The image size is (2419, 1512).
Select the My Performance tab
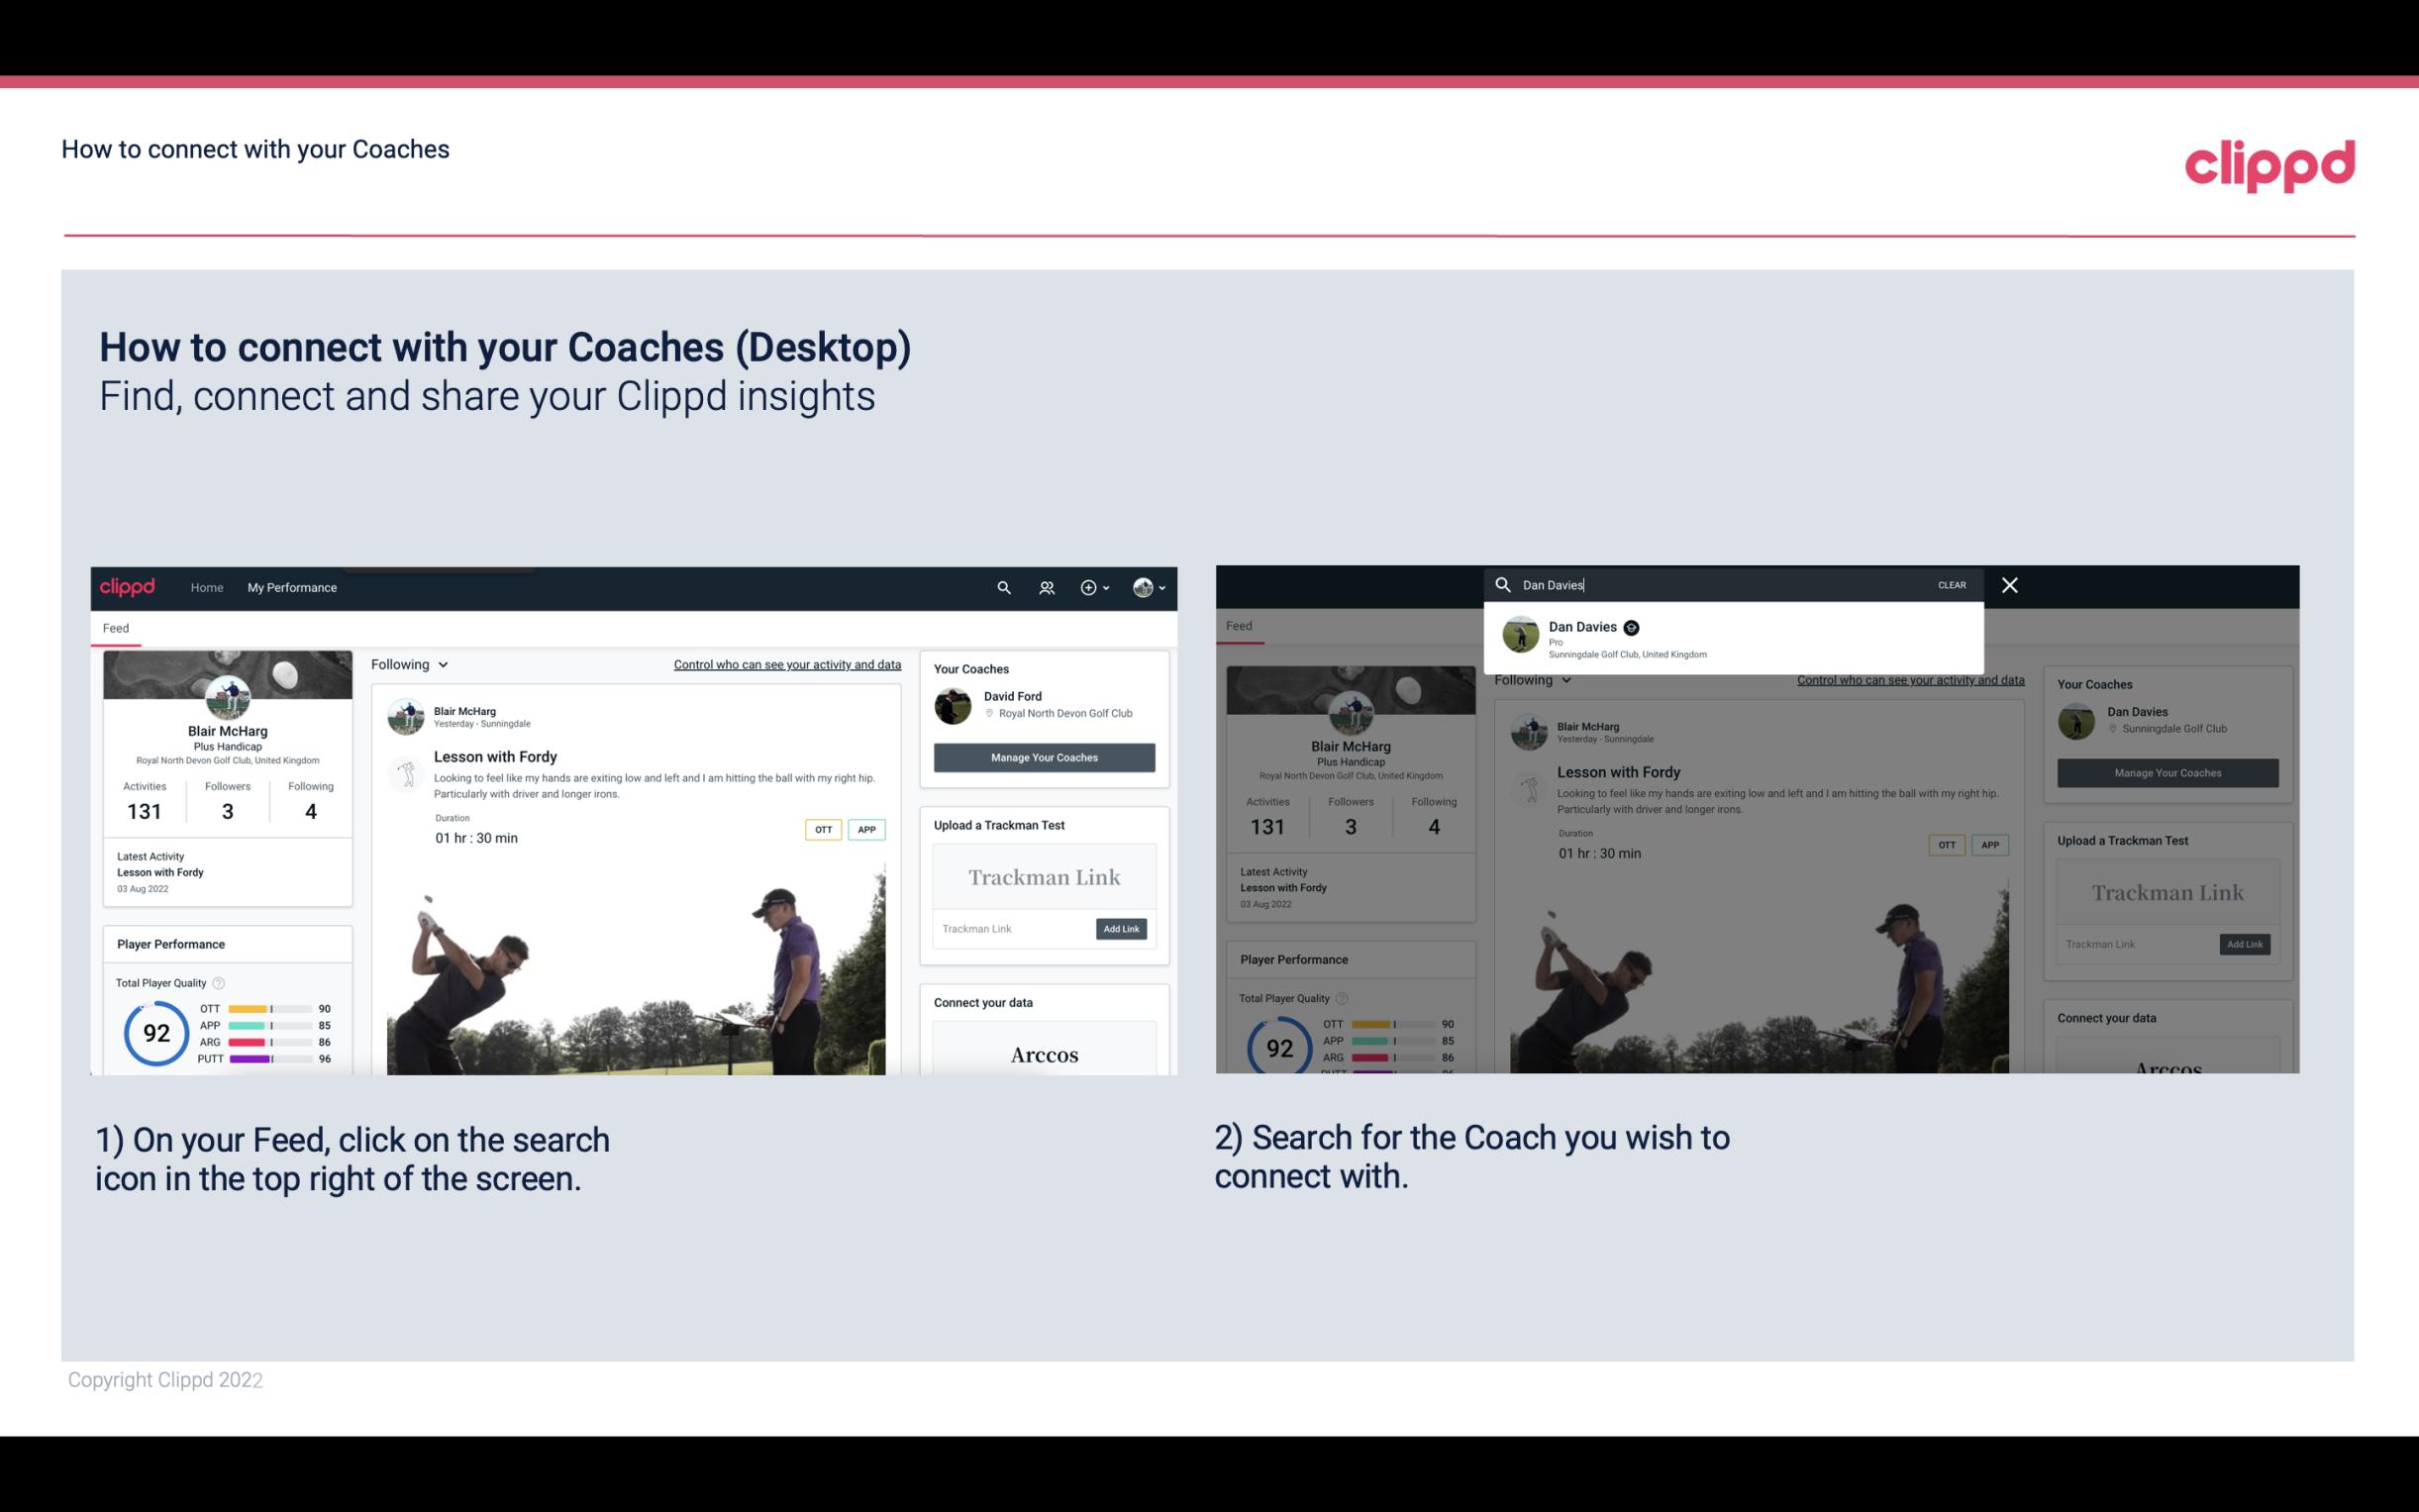pos(292,587)
